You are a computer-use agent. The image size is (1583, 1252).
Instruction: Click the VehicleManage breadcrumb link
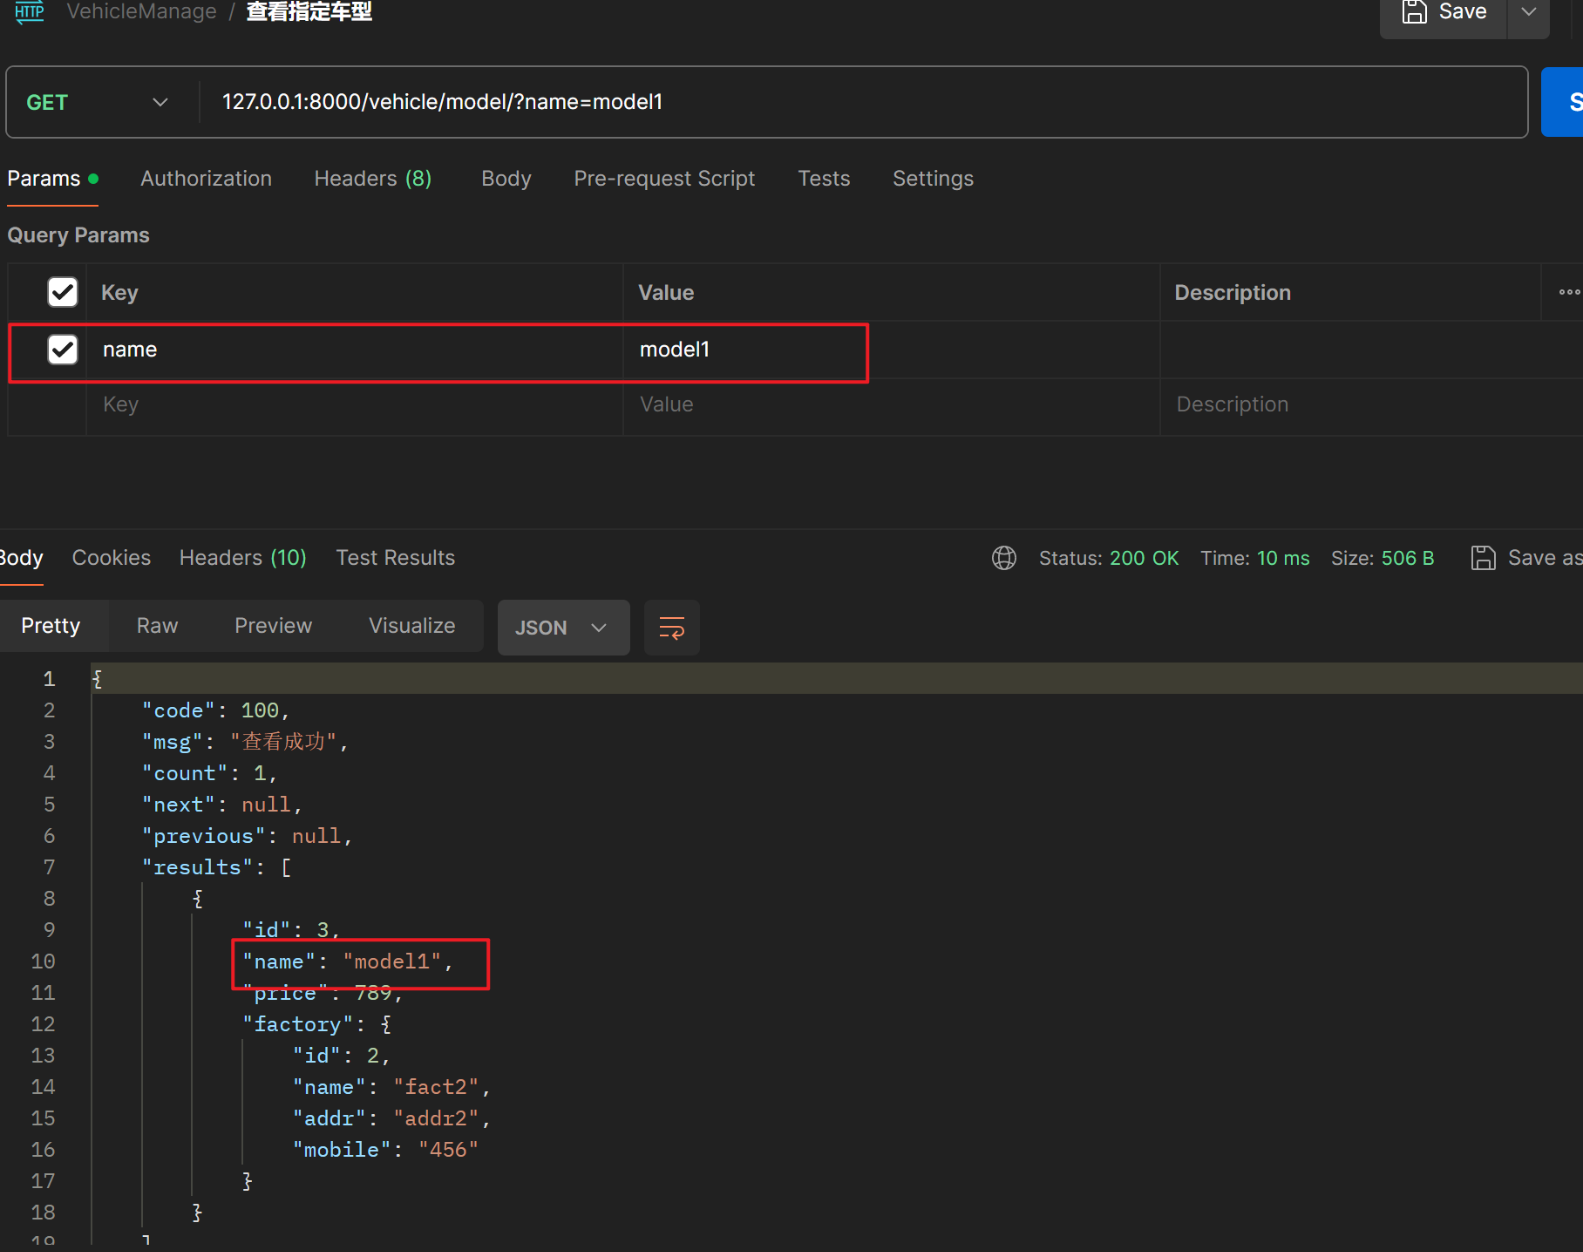point(141,12)
